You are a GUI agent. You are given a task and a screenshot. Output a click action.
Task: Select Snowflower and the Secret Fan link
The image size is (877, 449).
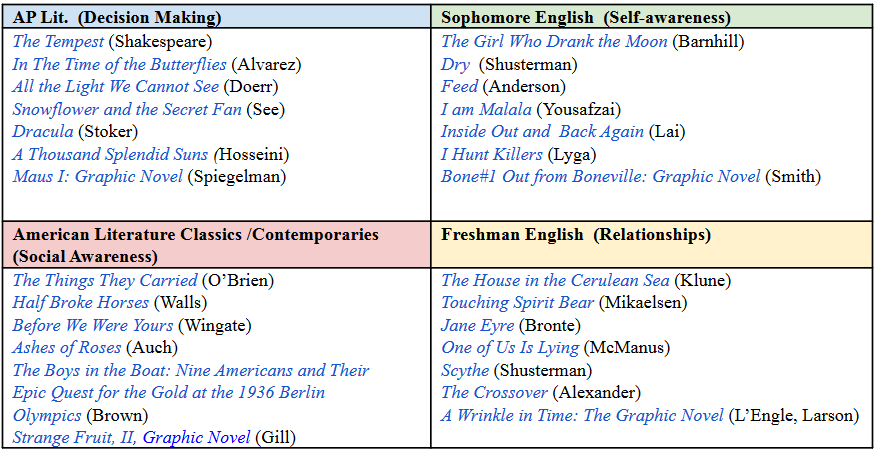click(x=127, y=109)
